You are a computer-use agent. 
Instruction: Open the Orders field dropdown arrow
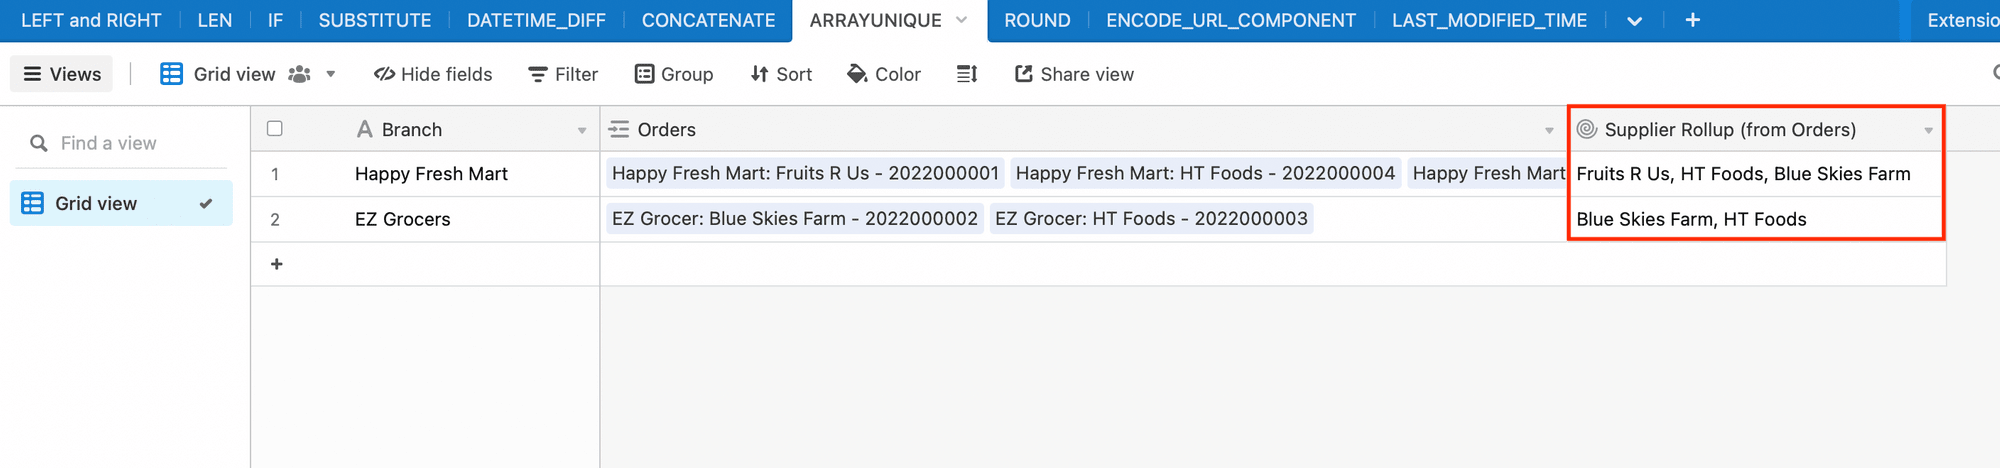[1549, 130]
